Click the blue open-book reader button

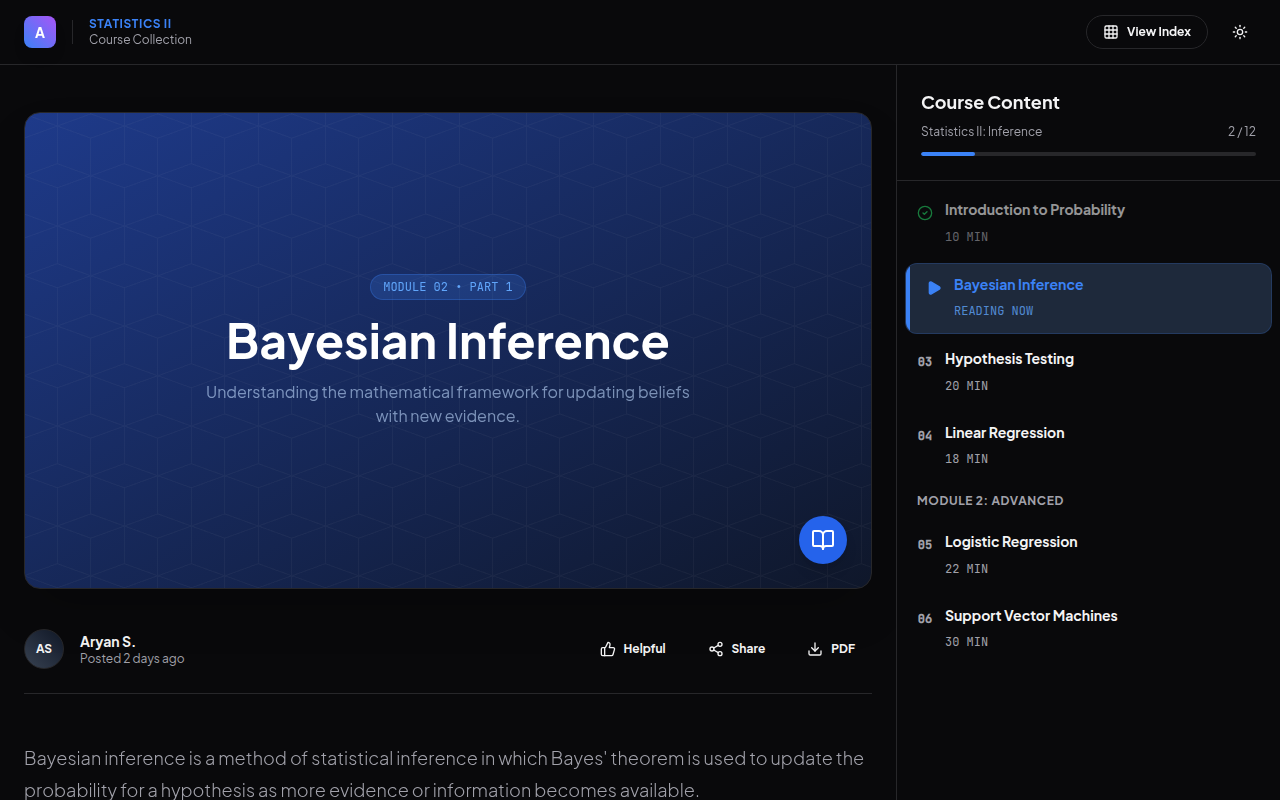coord(823,540)
